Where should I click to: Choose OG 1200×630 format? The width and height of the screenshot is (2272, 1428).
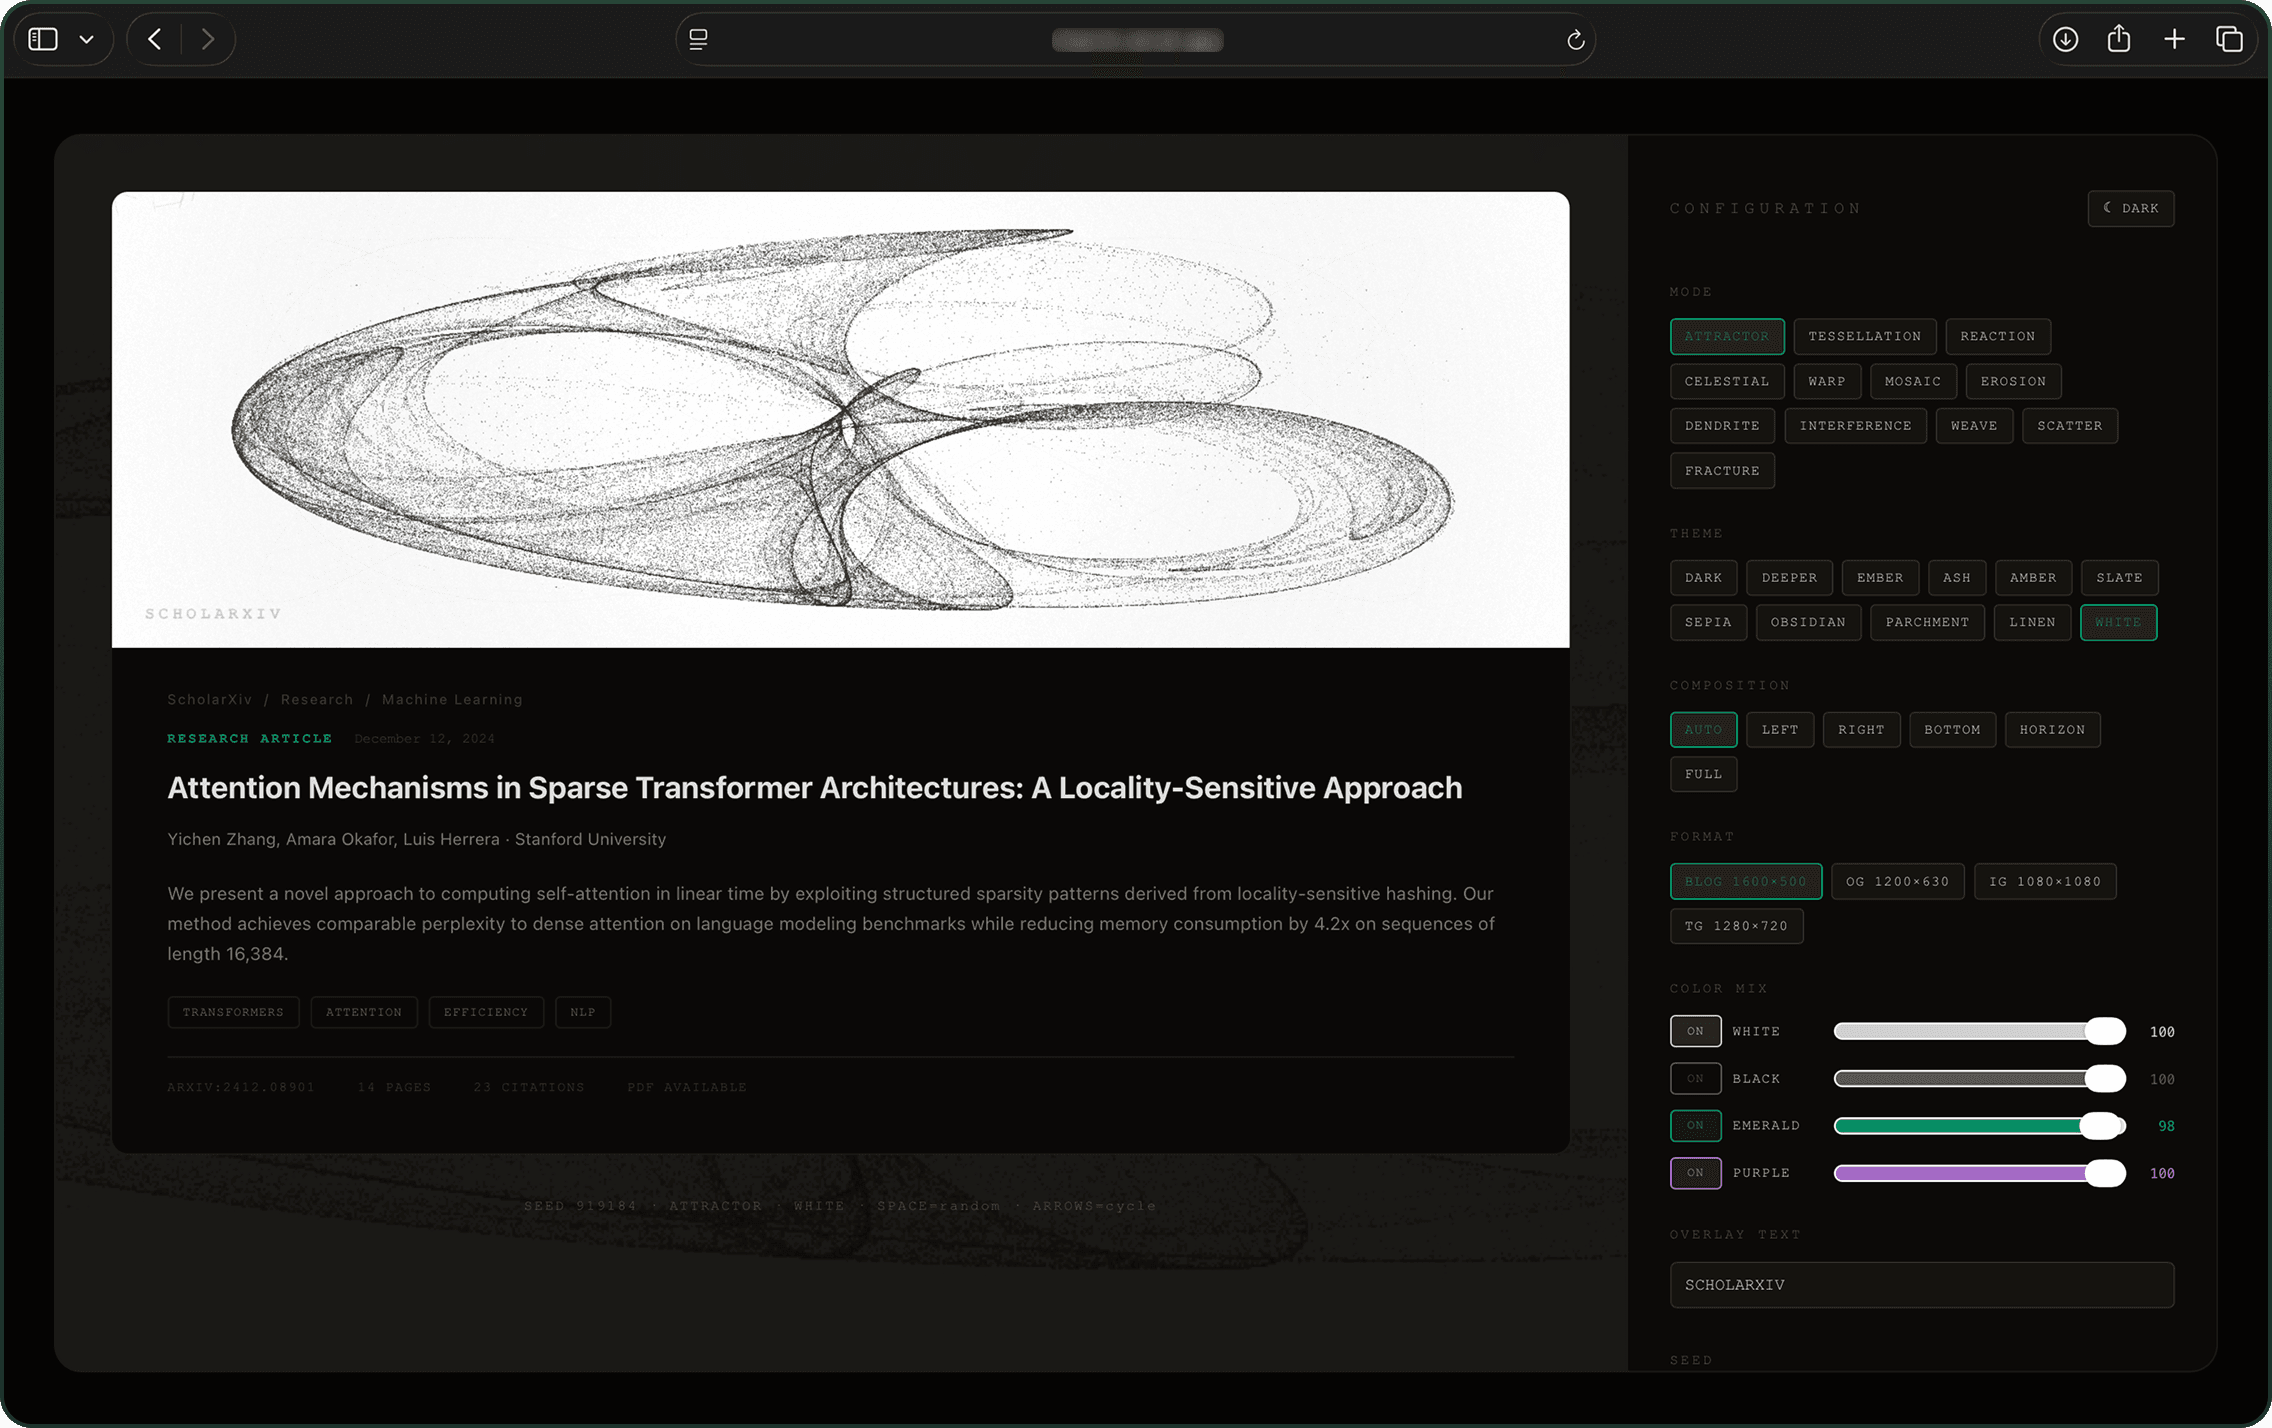(x=1897, y=882)
